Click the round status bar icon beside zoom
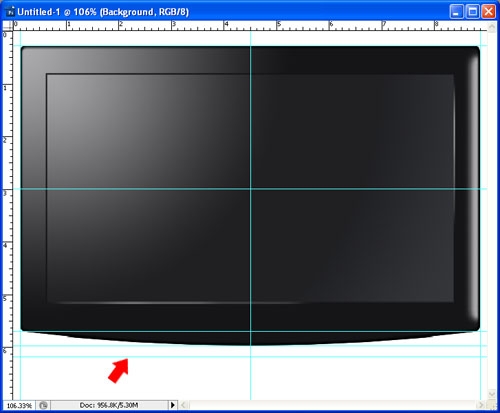The image size is (500, 413). [43, 405]
